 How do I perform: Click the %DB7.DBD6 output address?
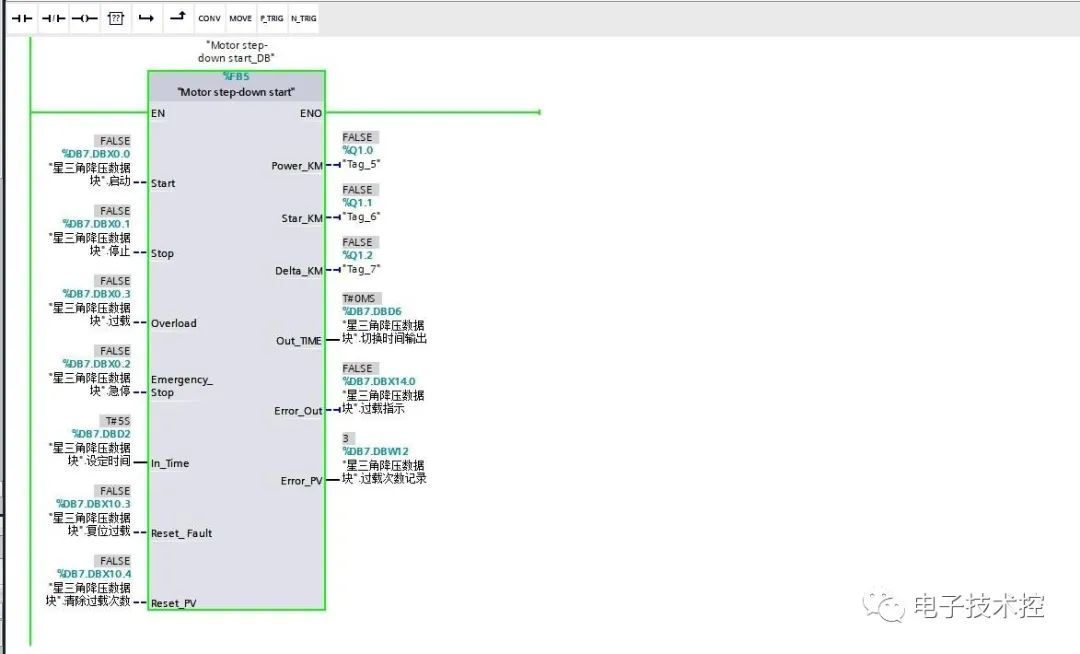pyautogui.click(x=372, y=311)
